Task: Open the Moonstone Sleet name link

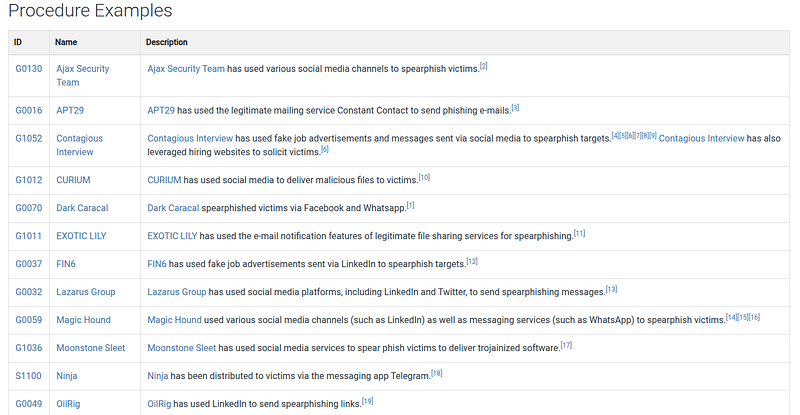Action: (91, 348)
